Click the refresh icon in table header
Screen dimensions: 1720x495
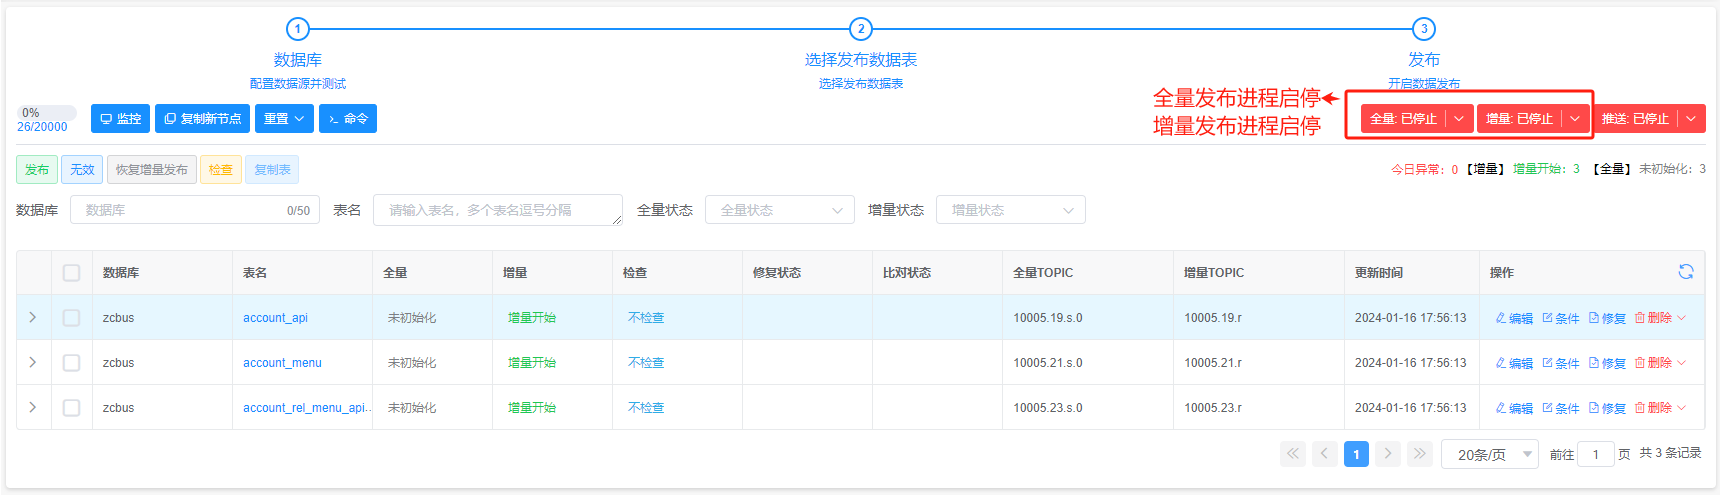point(1685,272)
